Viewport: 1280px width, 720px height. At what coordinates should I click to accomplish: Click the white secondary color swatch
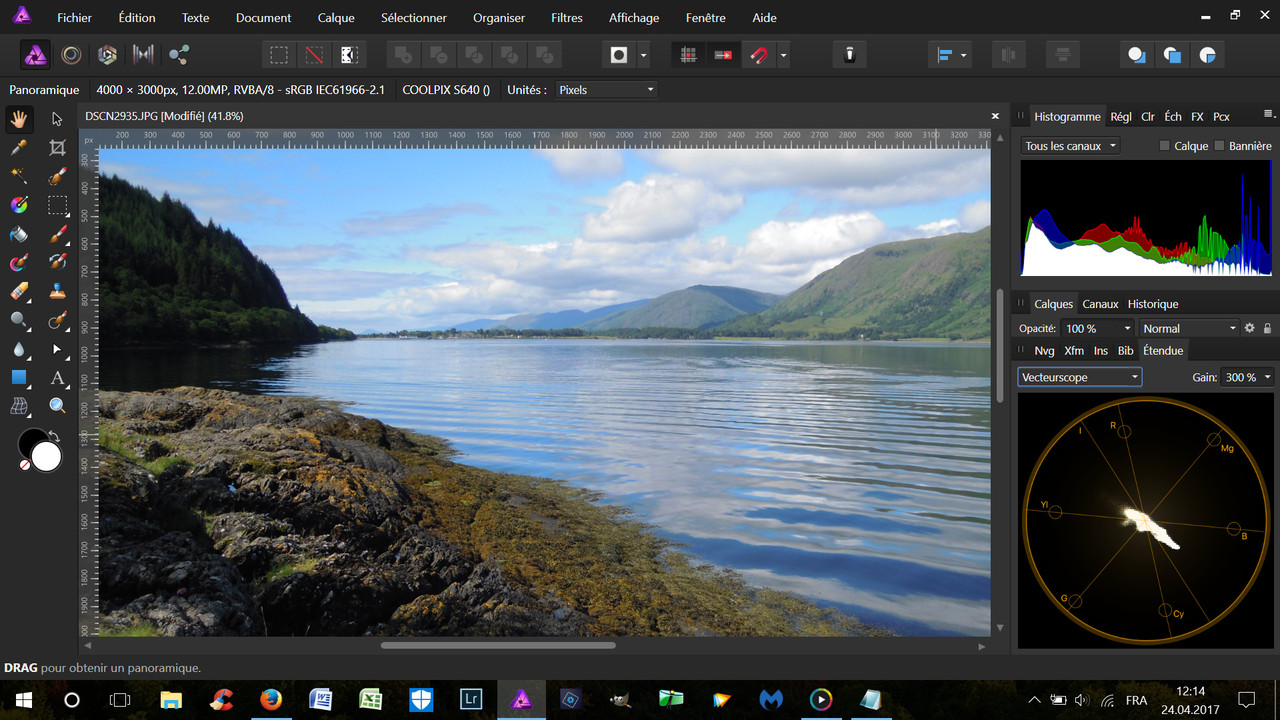(x=47, y=456)
